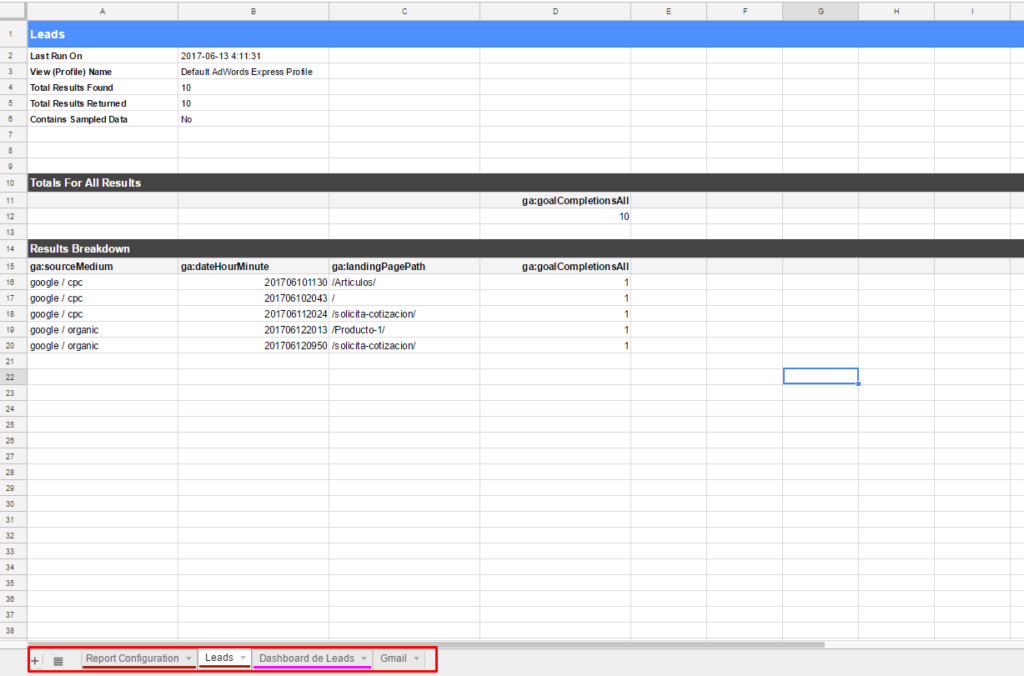Open Dashboard de Leads tab dropdown arrow

coord(364,658)
